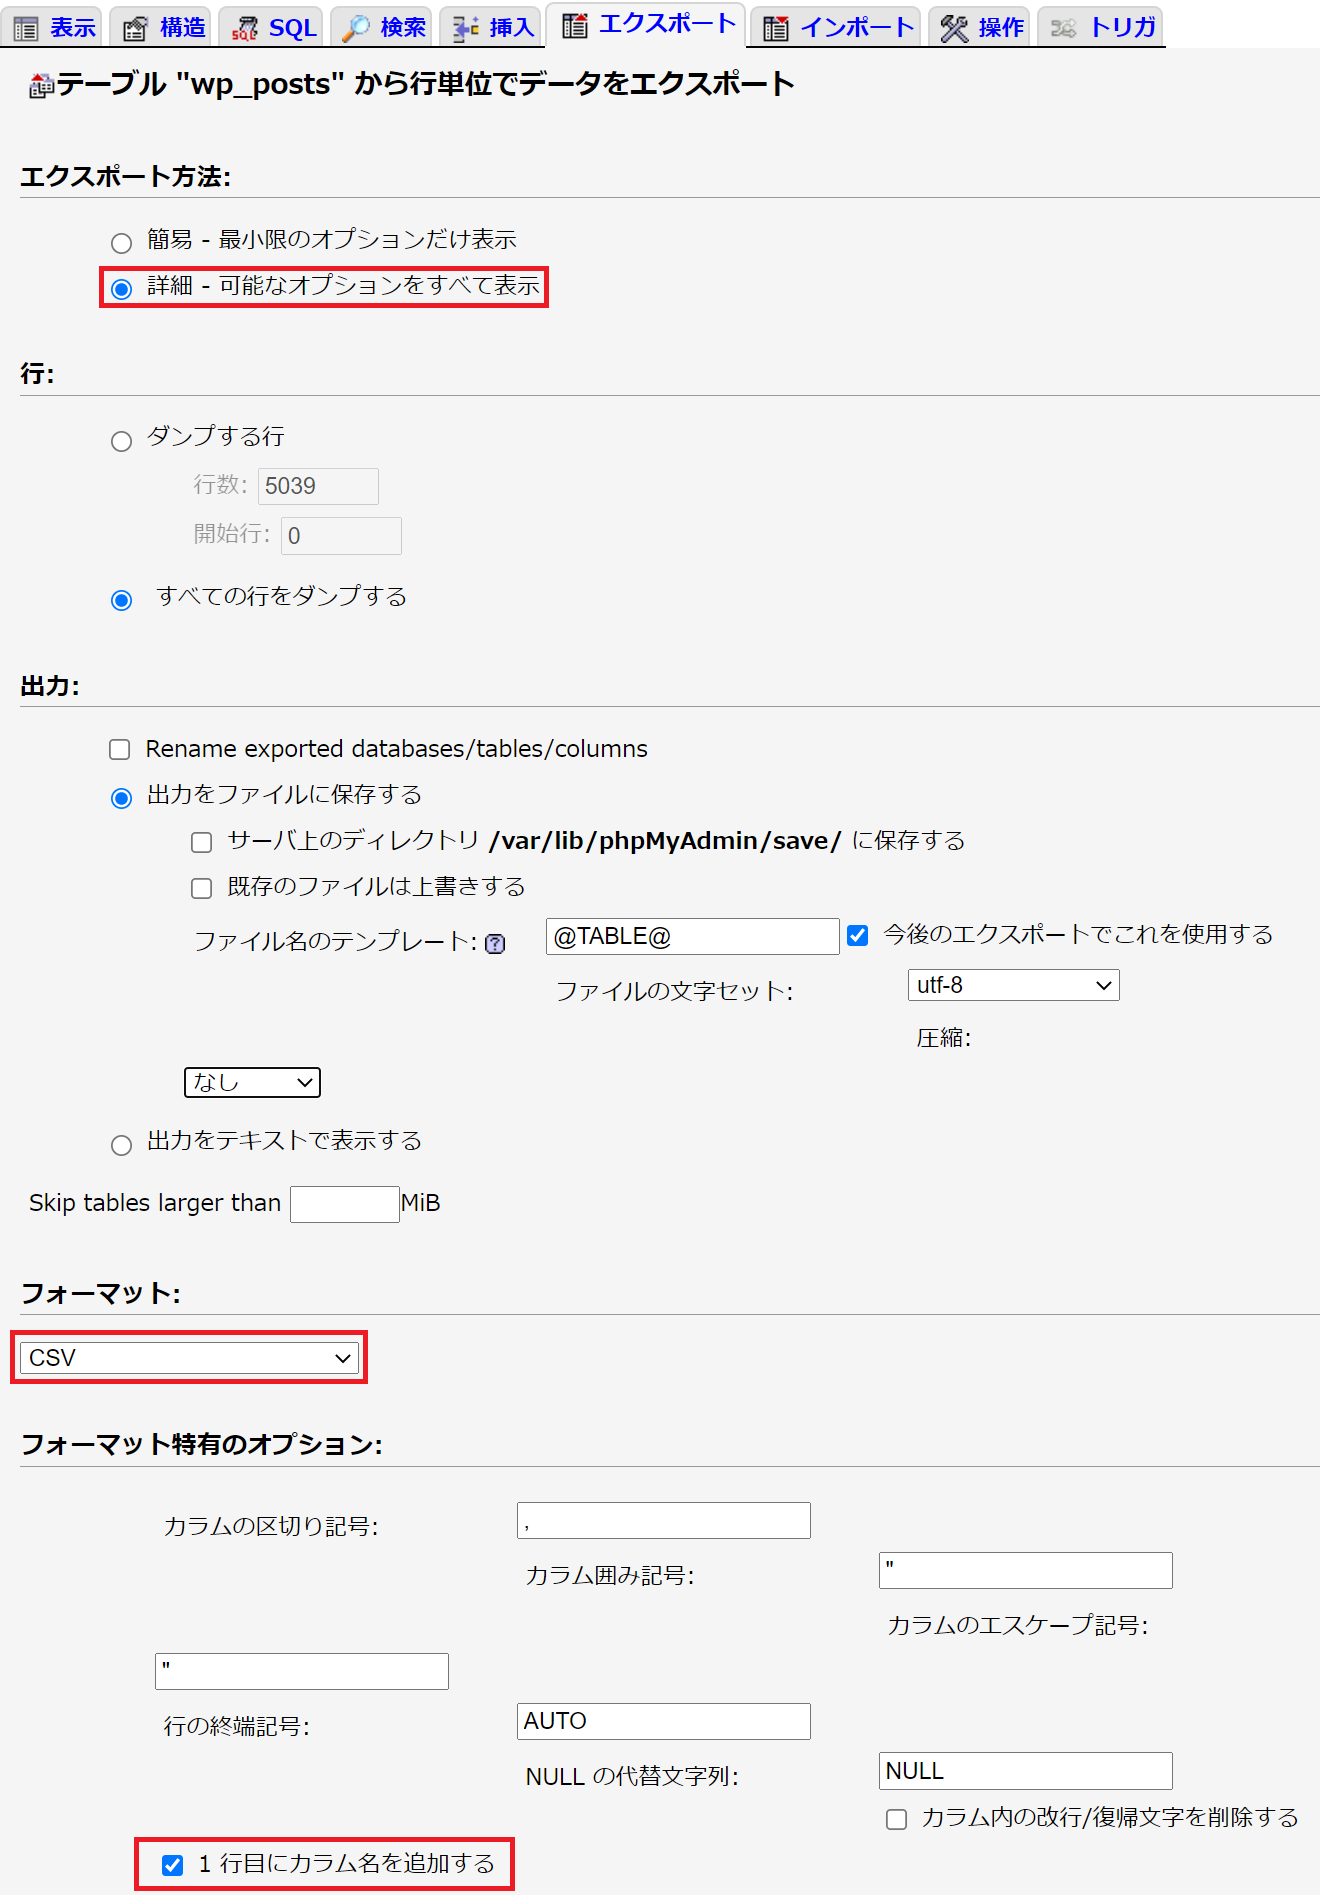Click the table icon on the 表示 tab
Screen dimensions: 1320x1895
point(26,28)
